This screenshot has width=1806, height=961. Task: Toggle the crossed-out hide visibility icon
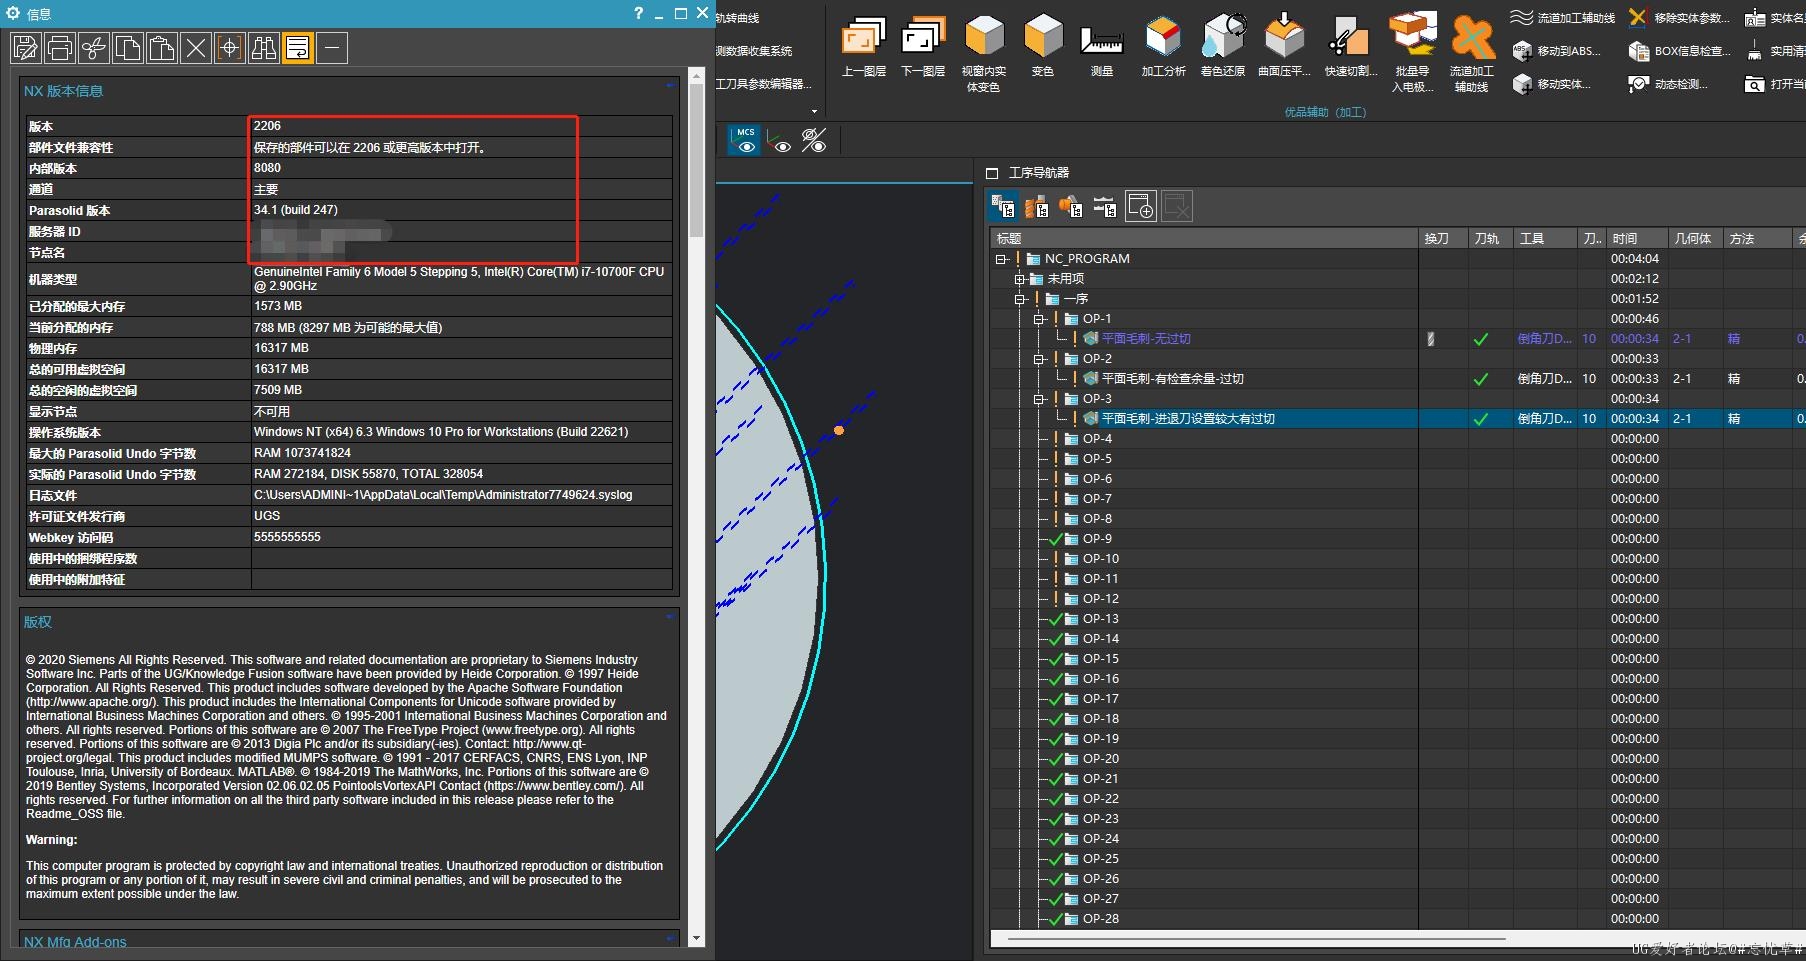814,140
